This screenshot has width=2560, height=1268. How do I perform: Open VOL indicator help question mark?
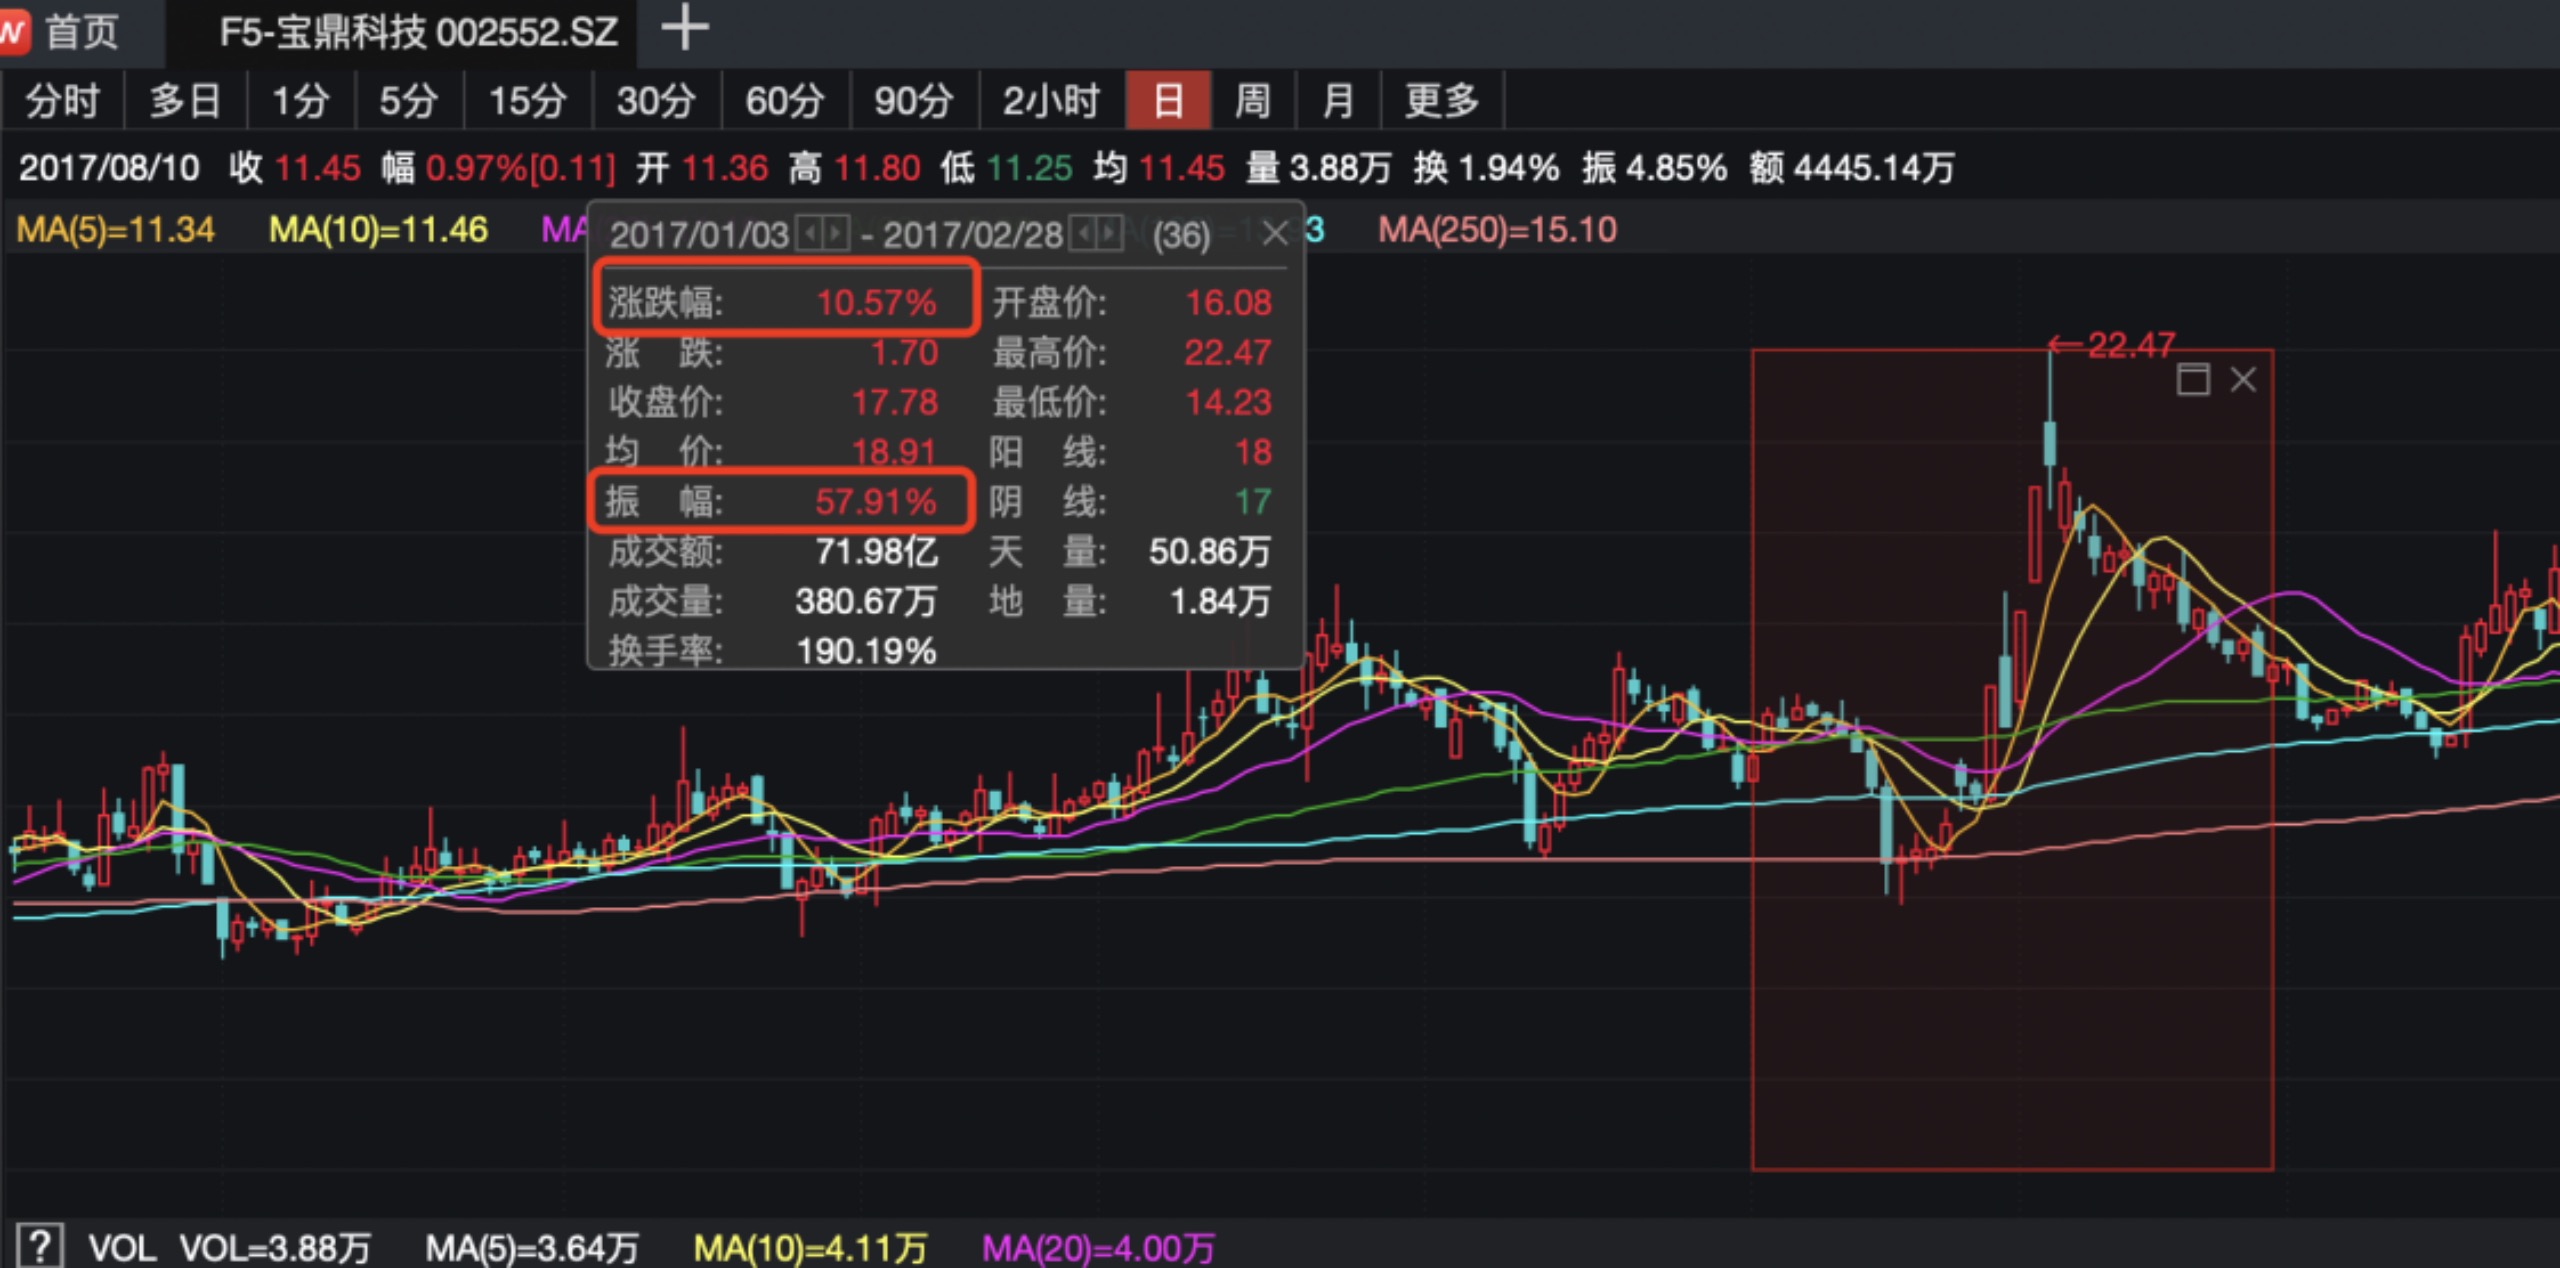pos(40,1246)
